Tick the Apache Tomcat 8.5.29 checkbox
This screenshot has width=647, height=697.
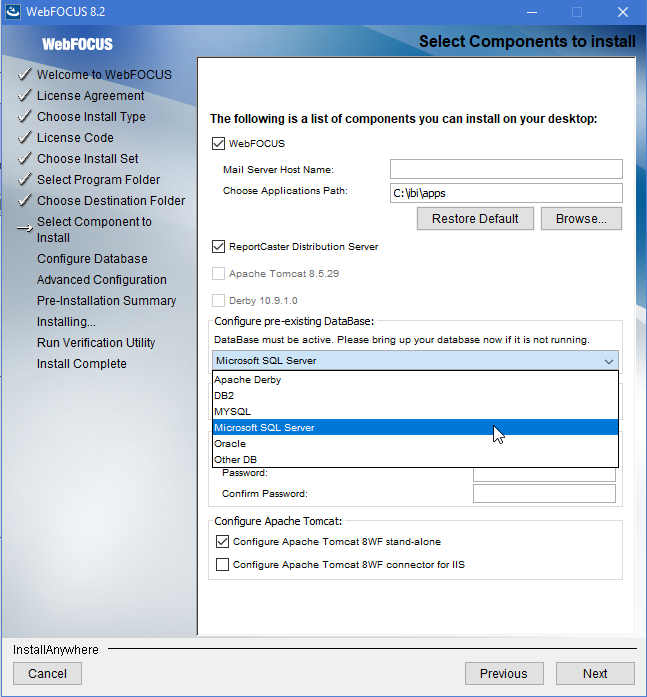point(218,273)
